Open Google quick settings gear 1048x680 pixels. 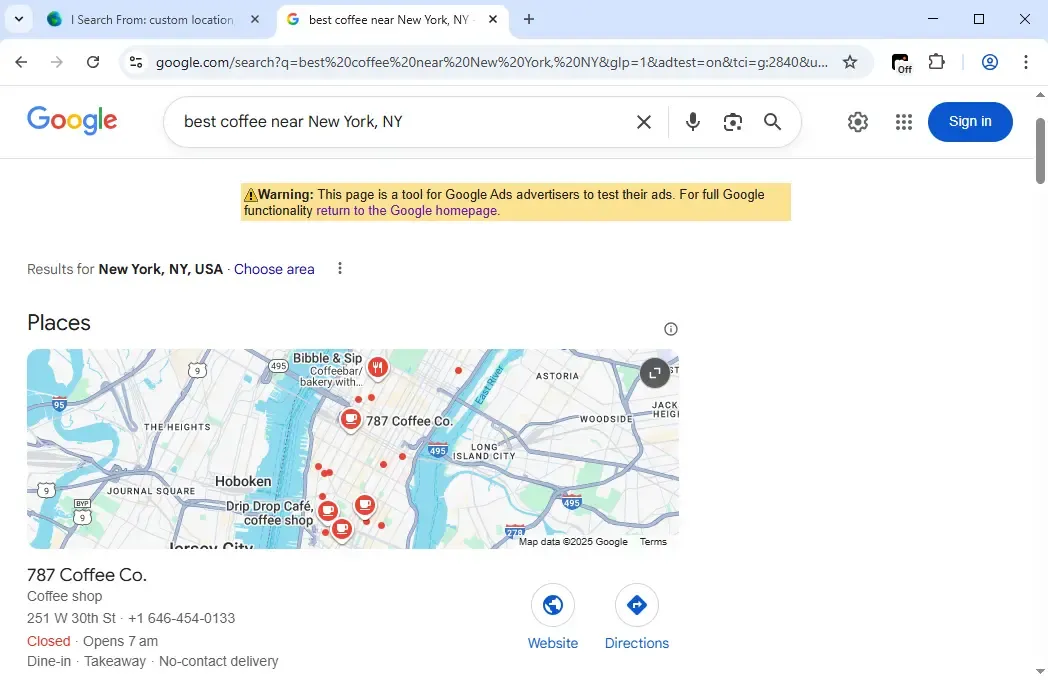(858, 122)
